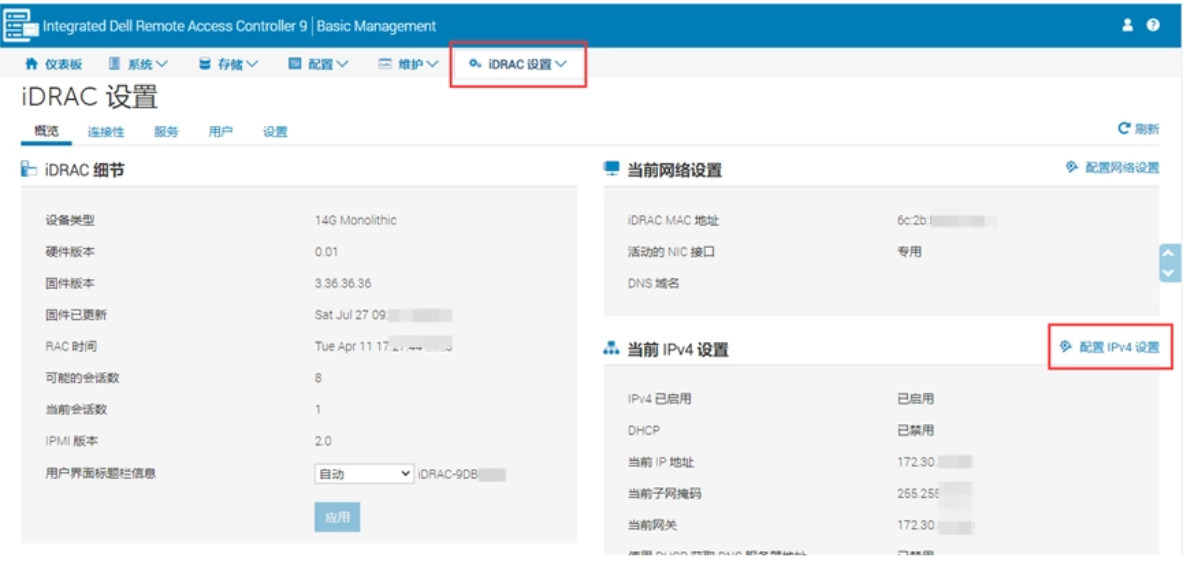The image size is (1183, 567).
Task: Switch to the 设置 tab
Action: point(275,132)
